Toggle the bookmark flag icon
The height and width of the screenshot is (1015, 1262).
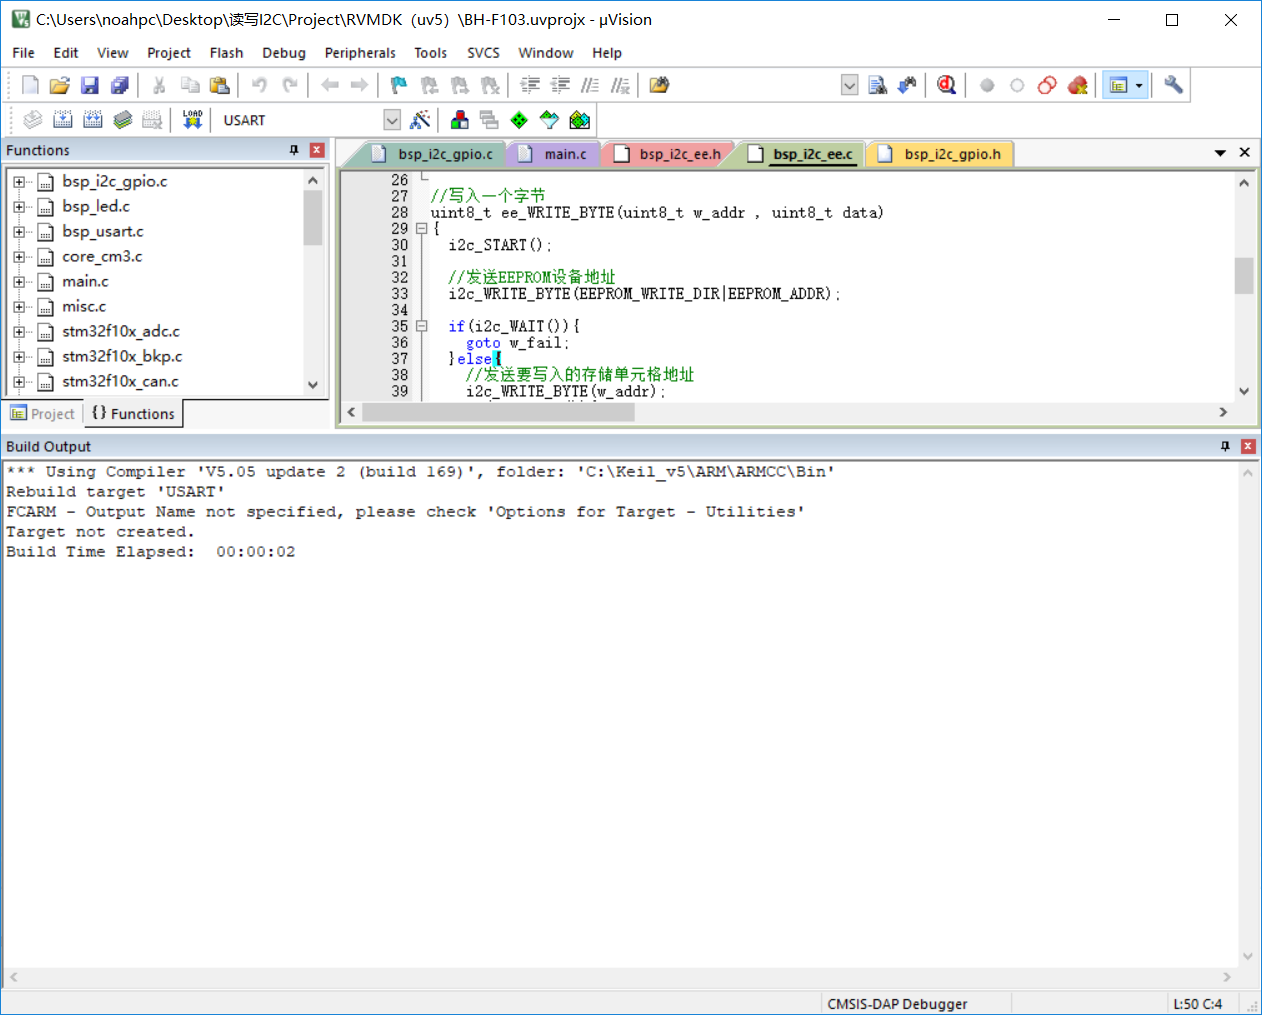click(x=398, y=85)
